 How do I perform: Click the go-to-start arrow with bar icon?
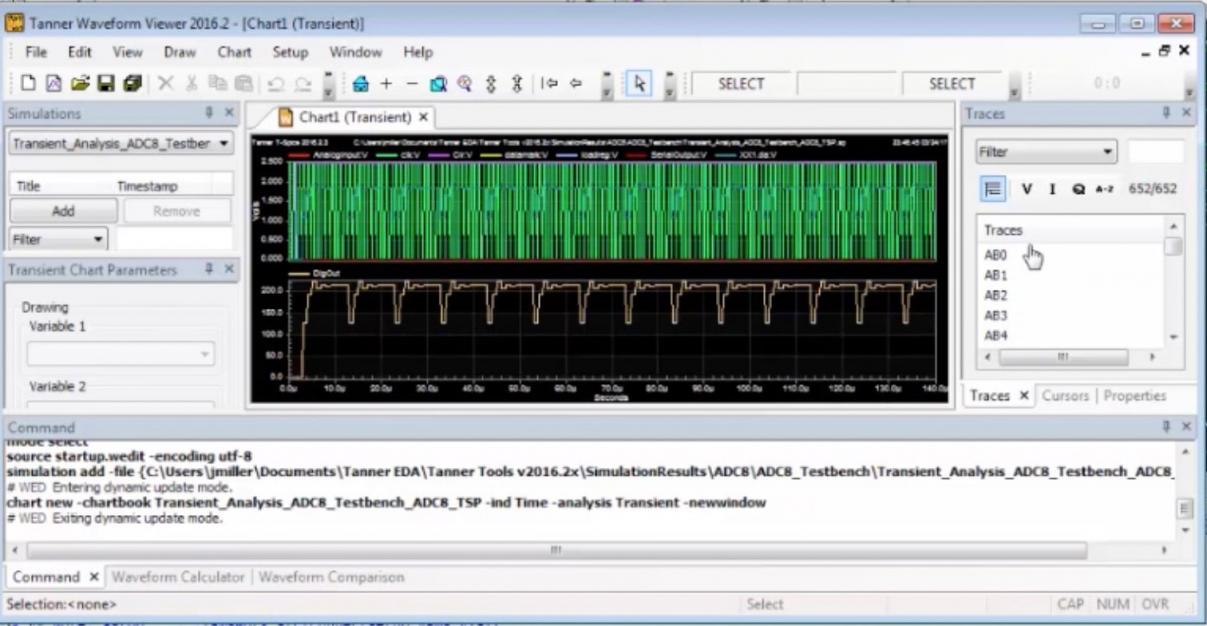tap(548, 85)
